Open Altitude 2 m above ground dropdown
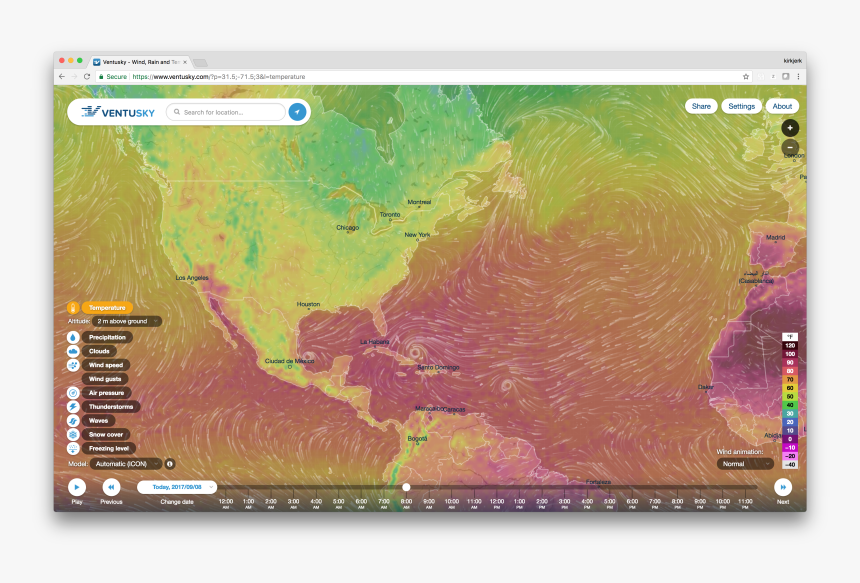 pos(127,321)
